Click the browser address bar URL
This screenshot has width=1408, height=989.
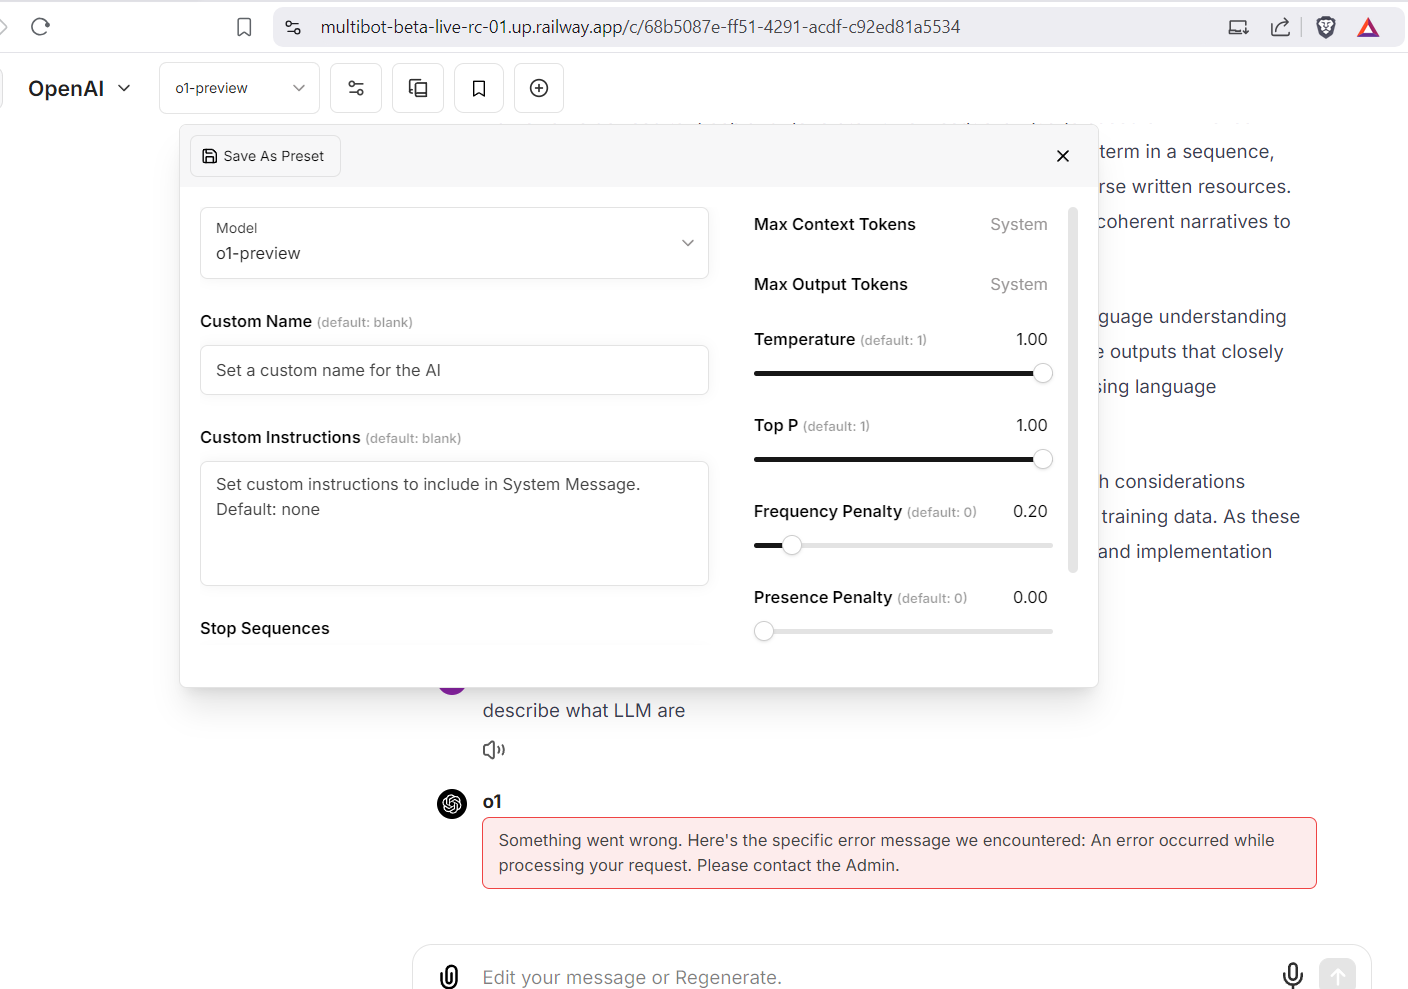640,27
